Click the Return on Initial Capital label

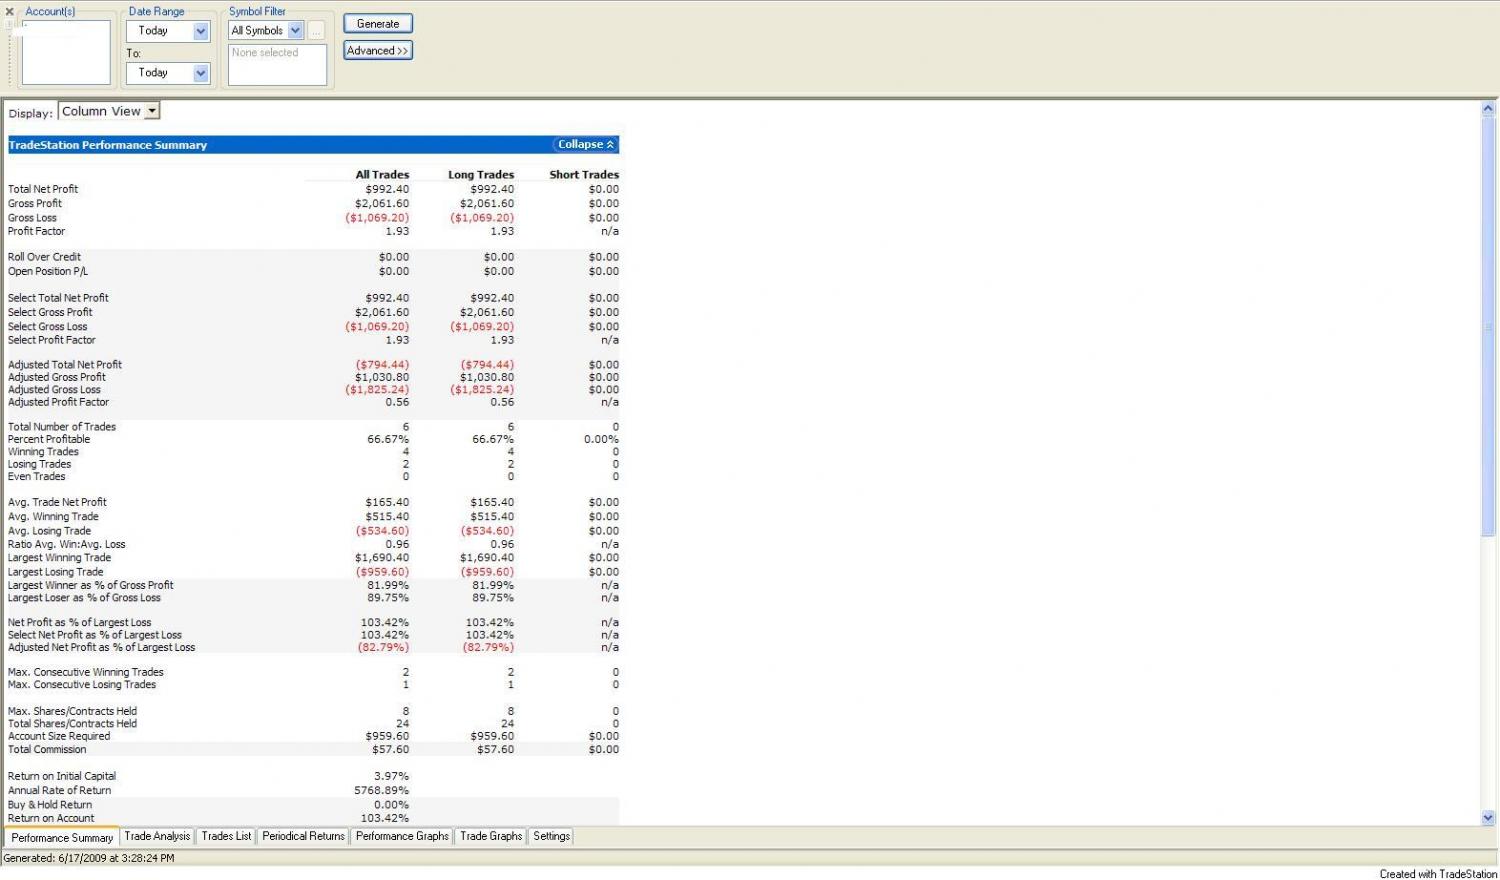(x=62, y=776)
